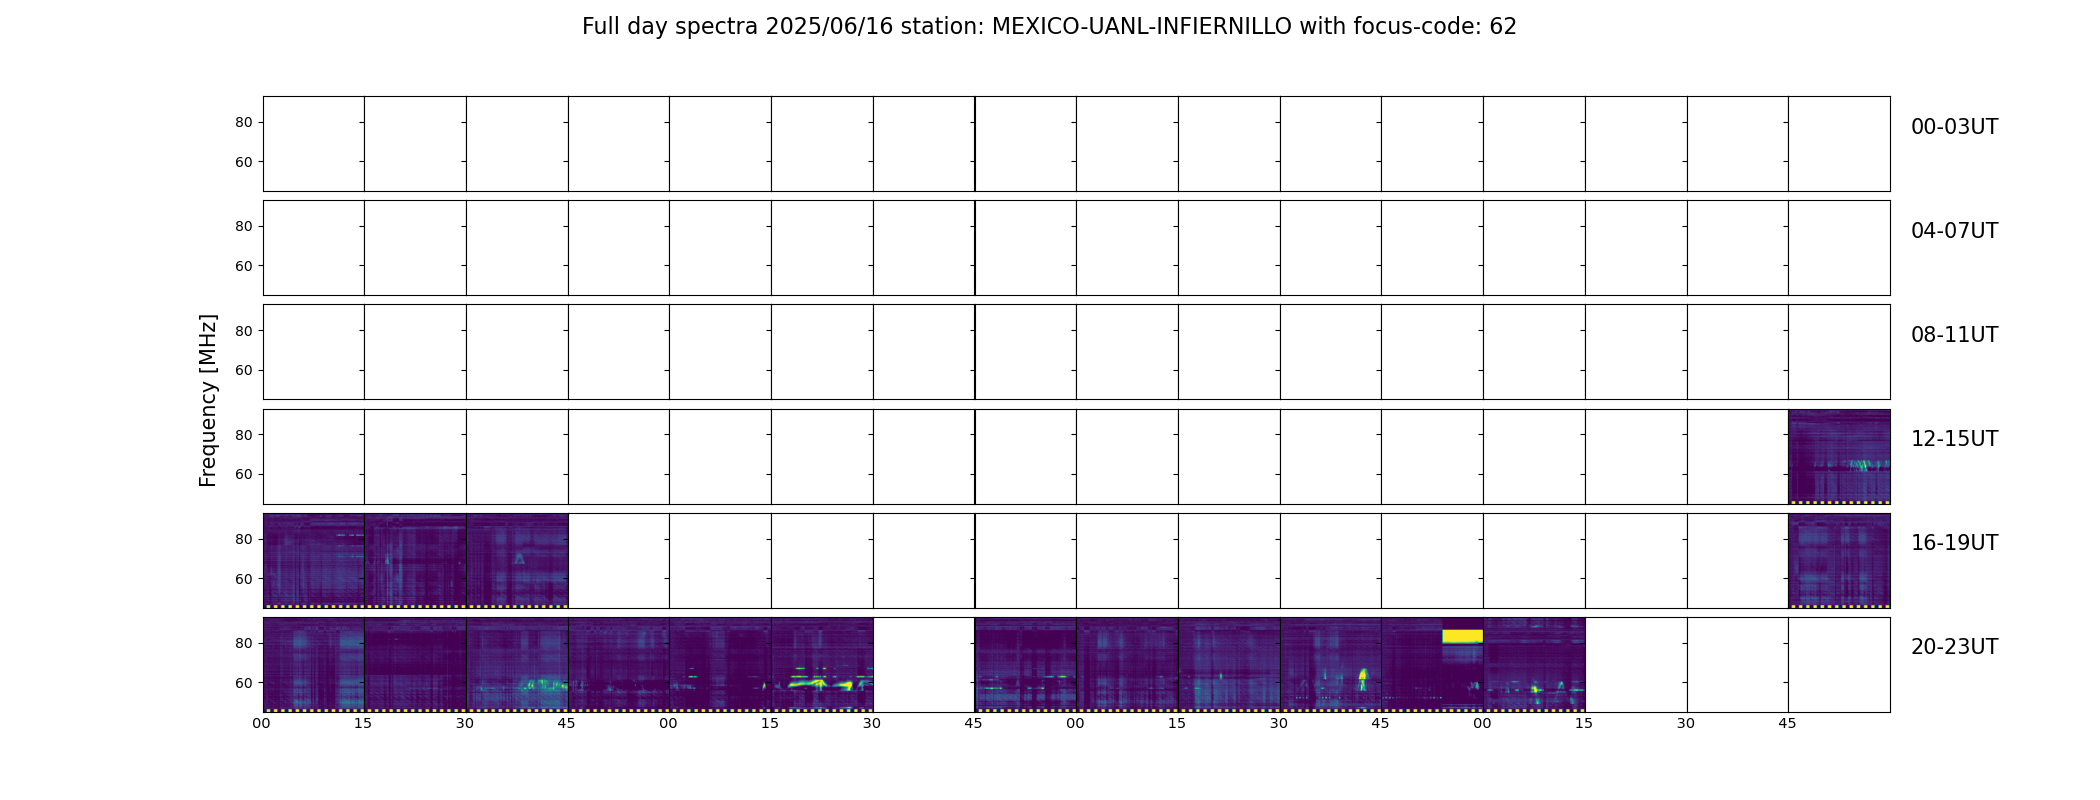
Task: Click the '80' tick label of the 00-03UT row
Action: (244, 123)
